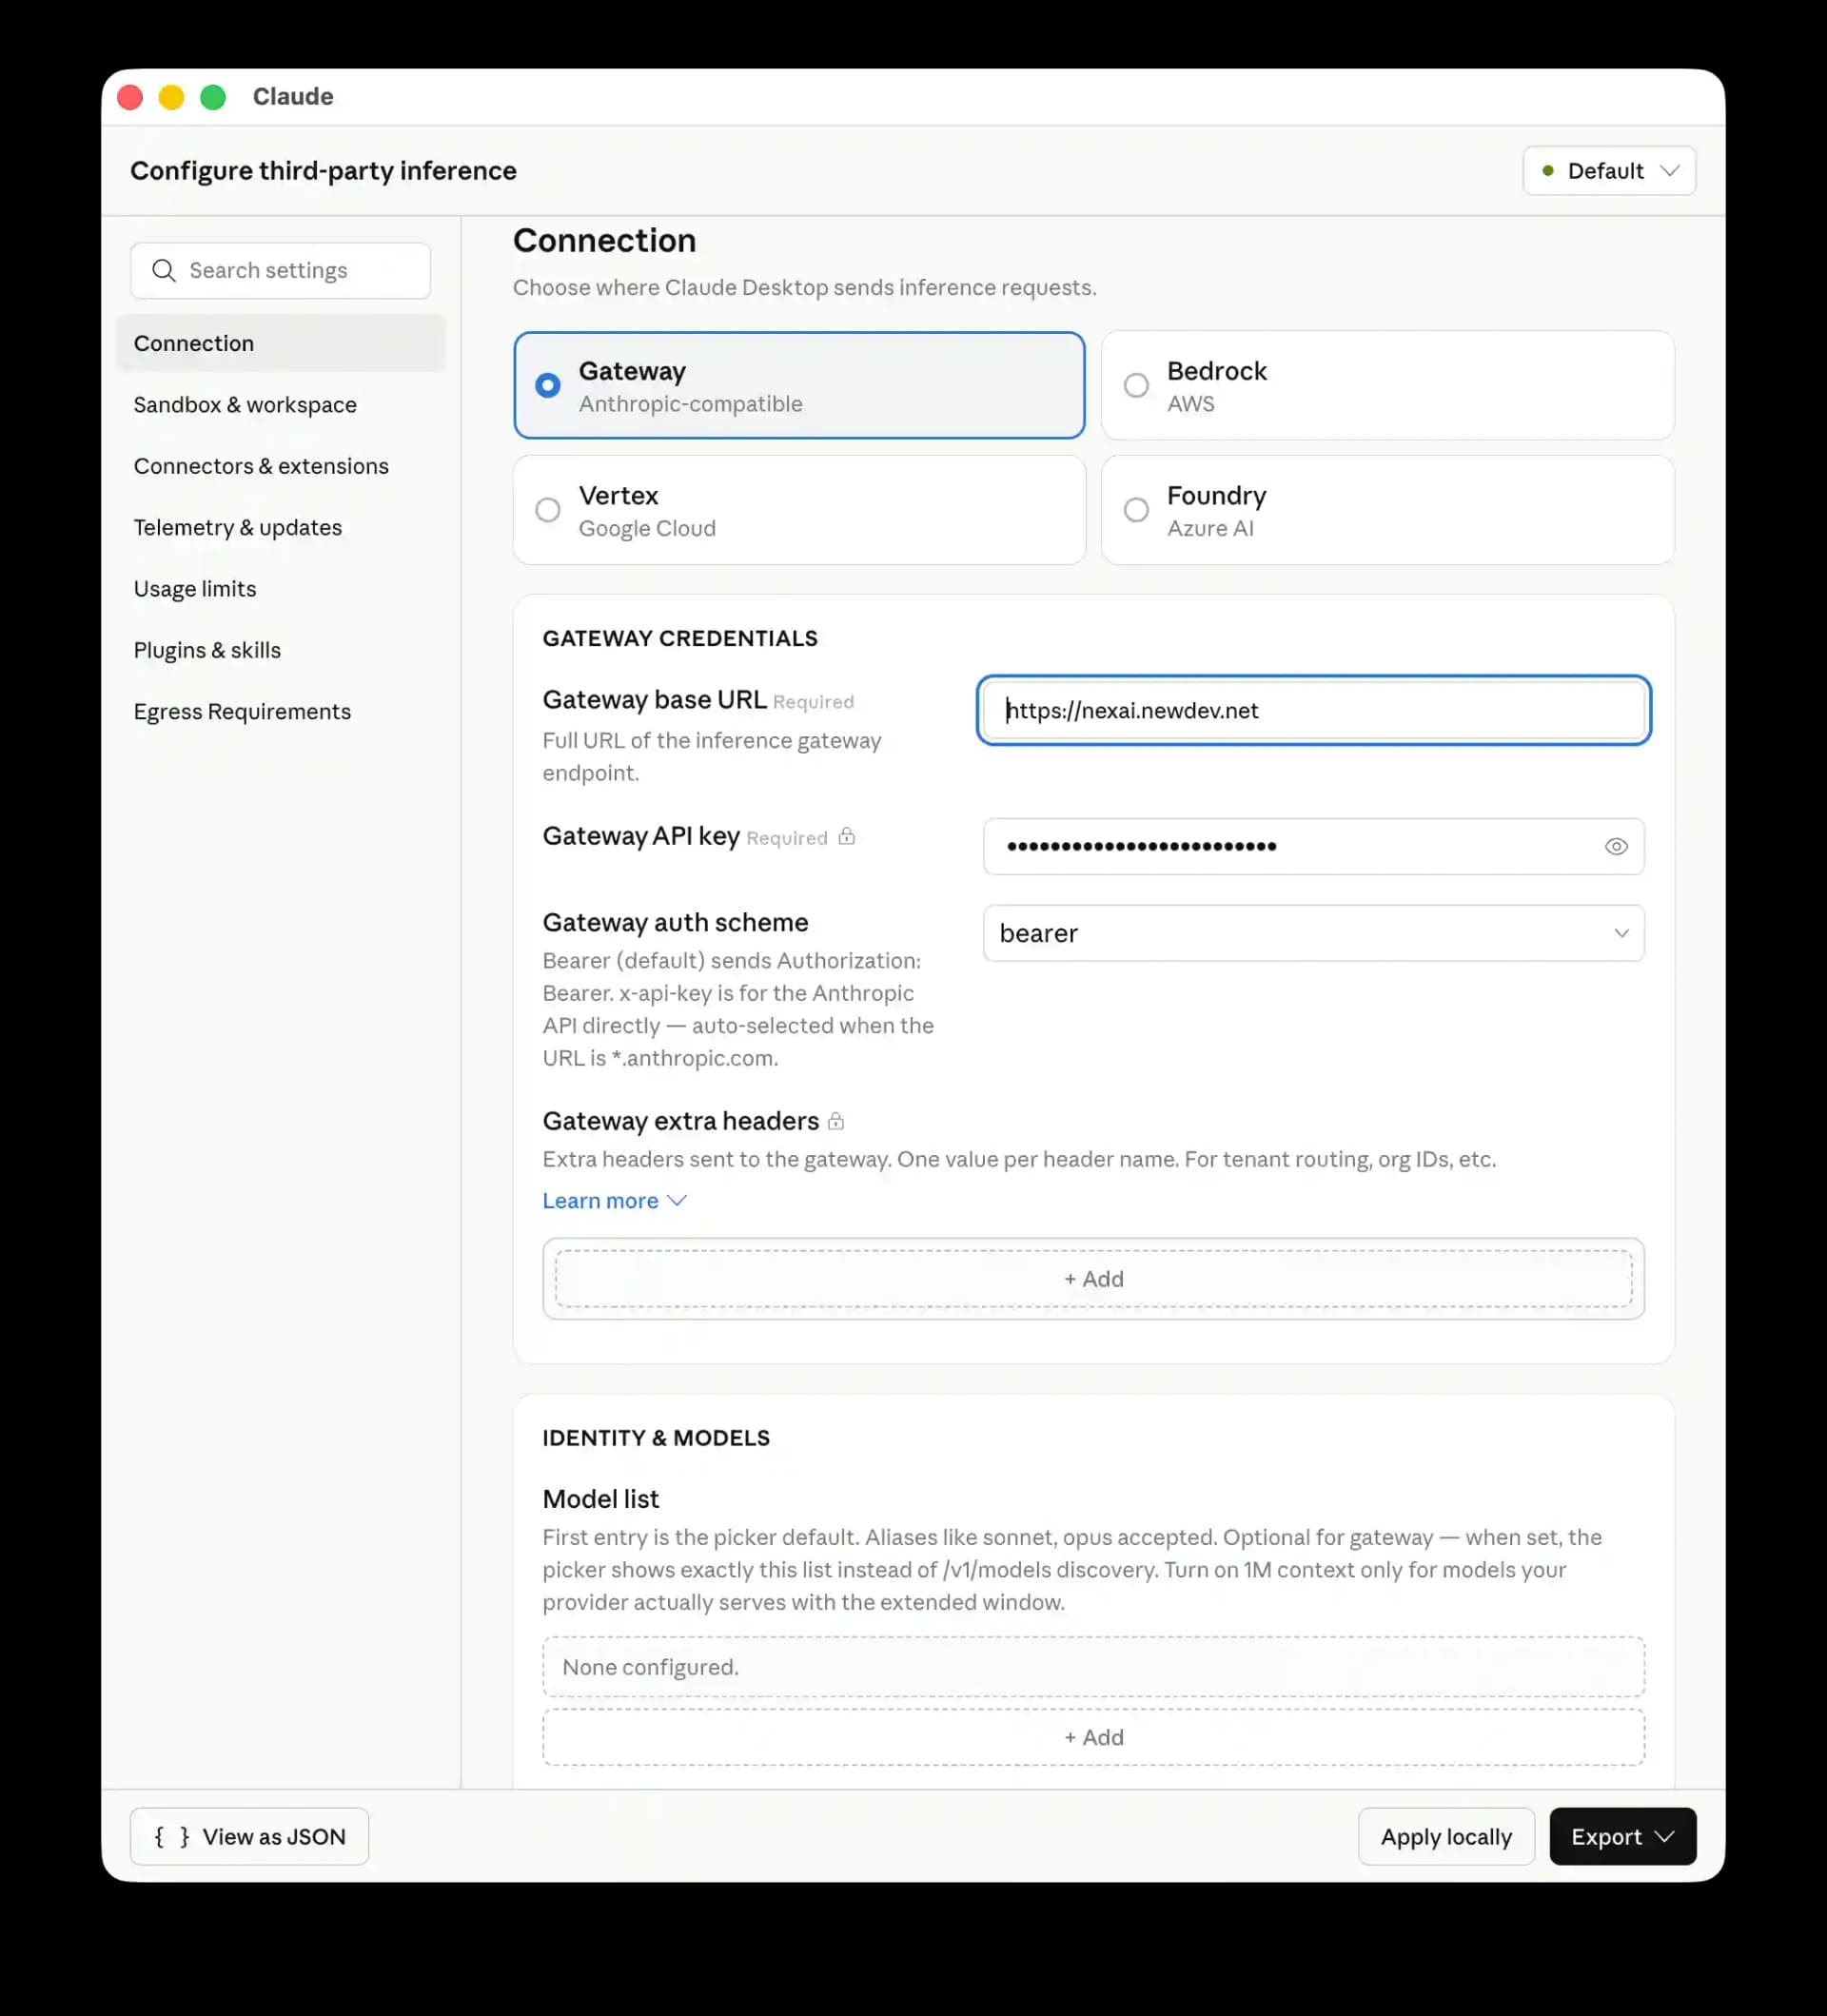Focus the Search settings field
The width and height of the screenshot is (1827, 2016).
point(280,270)
